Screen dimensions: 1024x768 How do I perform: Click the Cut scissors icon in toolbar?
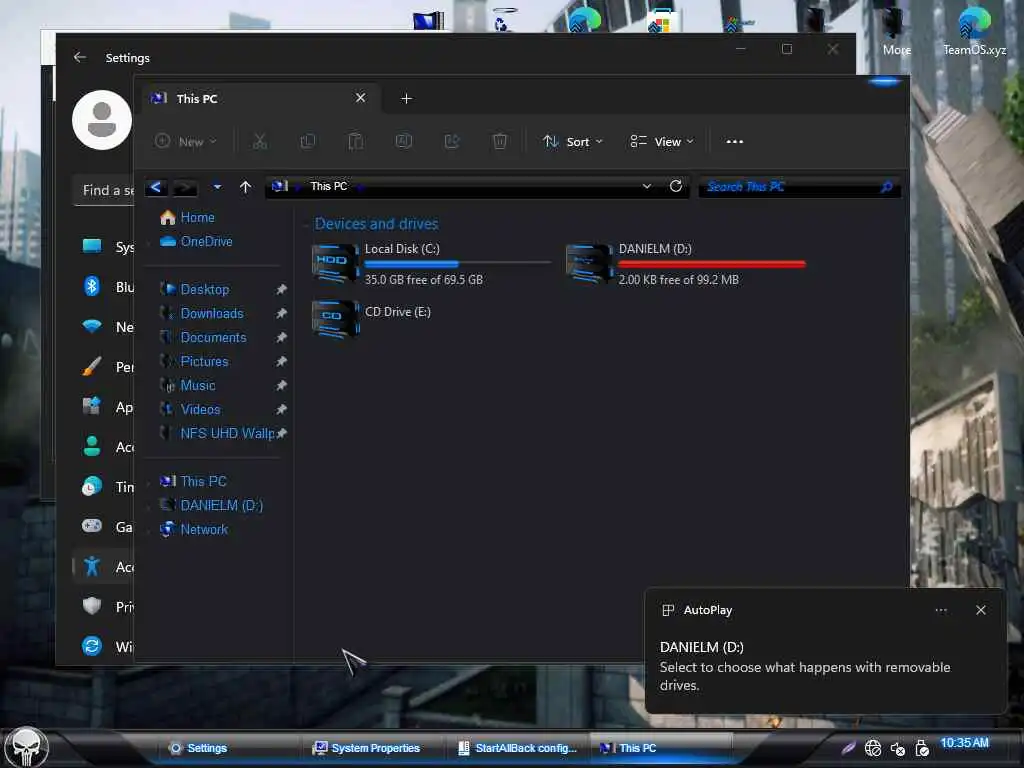pyautogui.click(x=260, y=141)
